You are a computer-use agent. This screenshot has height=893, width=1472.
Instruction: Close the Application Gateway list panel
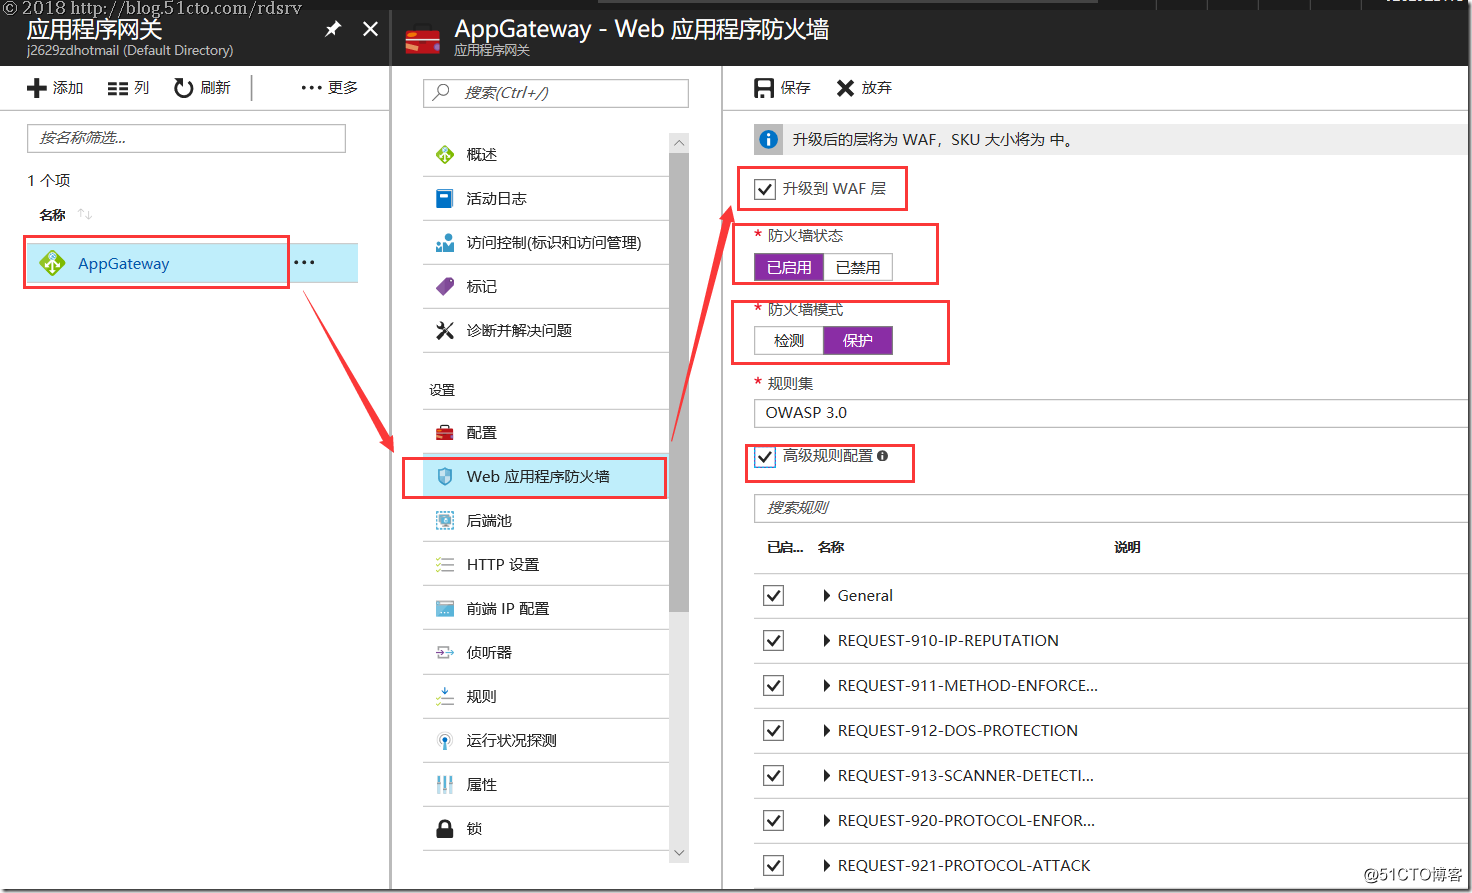pyautogui.click(x=370, y=29)
